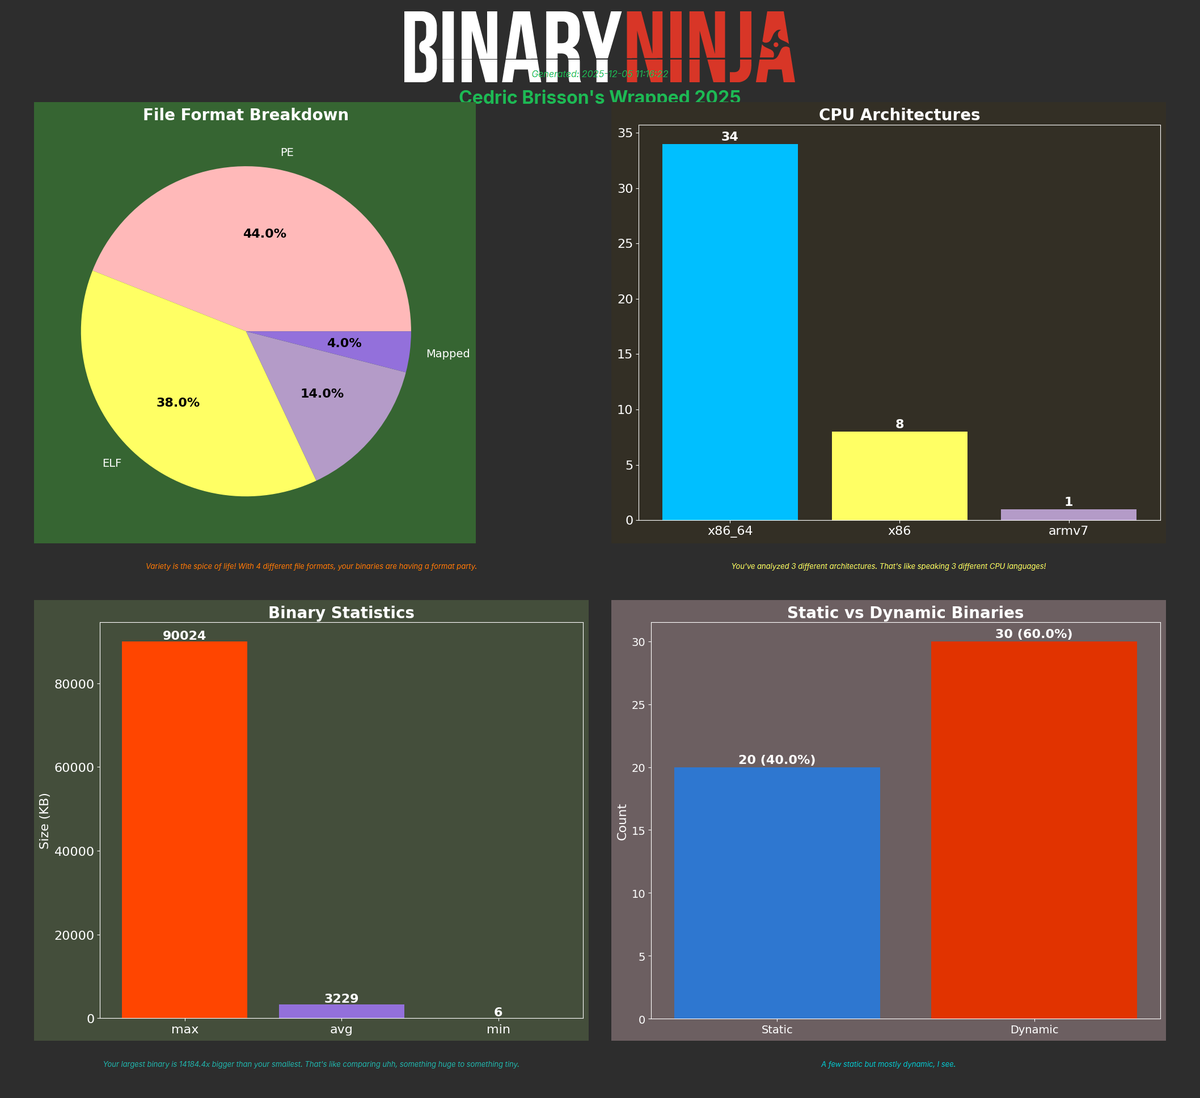Screen dimensions: 1200x1098
Task: Click the '1' value above armv7 bar
Action: (1069, 502)
